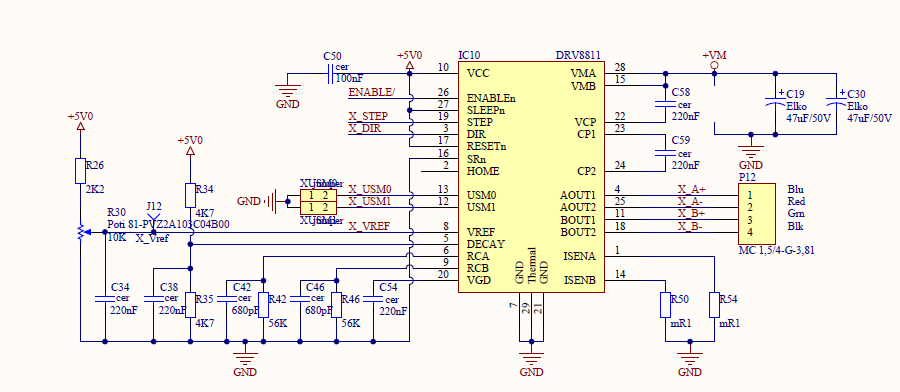Click the X_VREF net label
This screenshot has height=392, width=900.
point(369,226)
